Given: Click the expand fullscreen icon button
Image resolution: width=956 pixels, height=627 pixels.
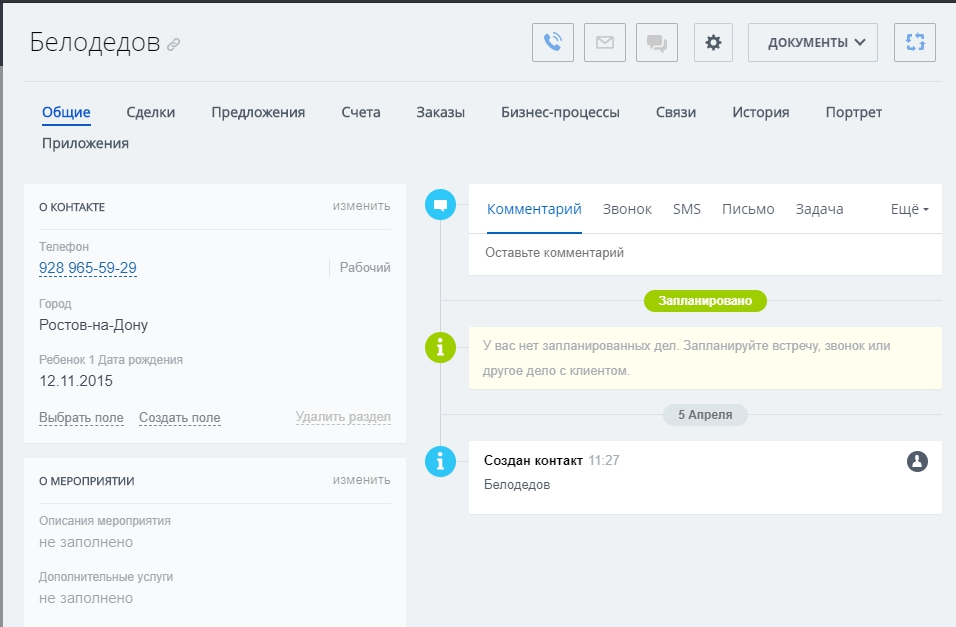Looking at the screenshot, I should point(915,43).
